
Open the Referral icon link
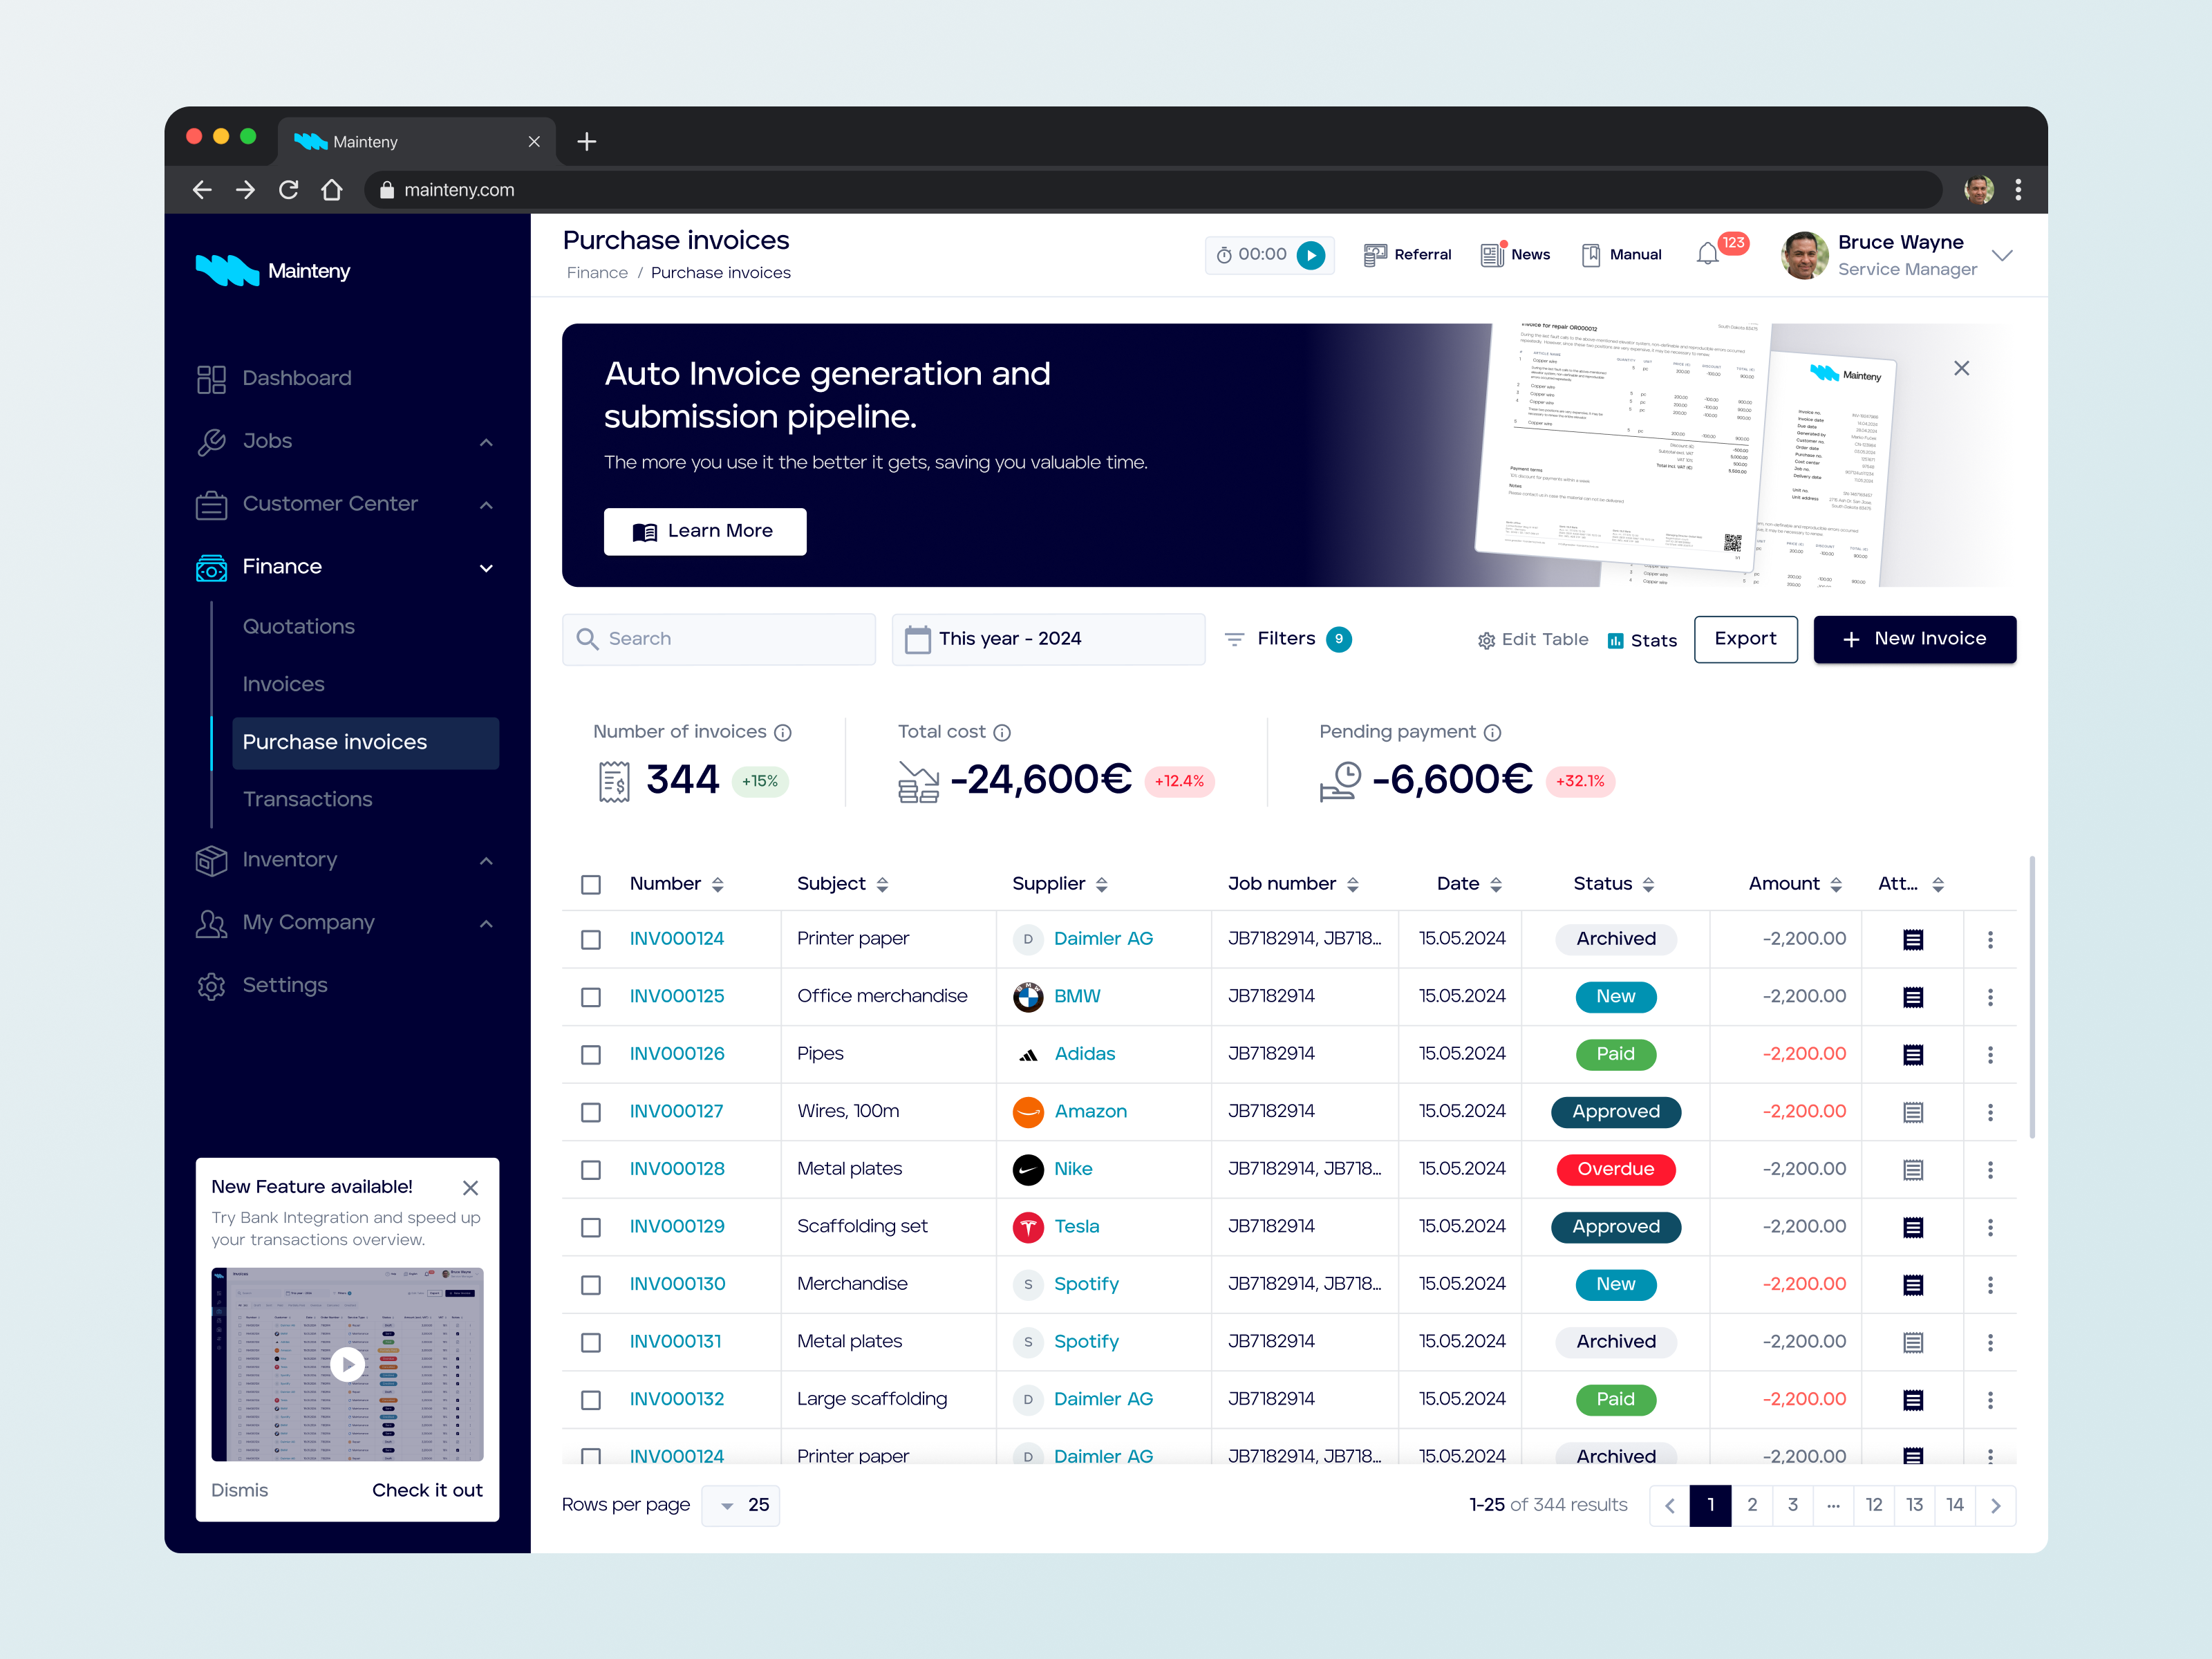(1407, 255)
